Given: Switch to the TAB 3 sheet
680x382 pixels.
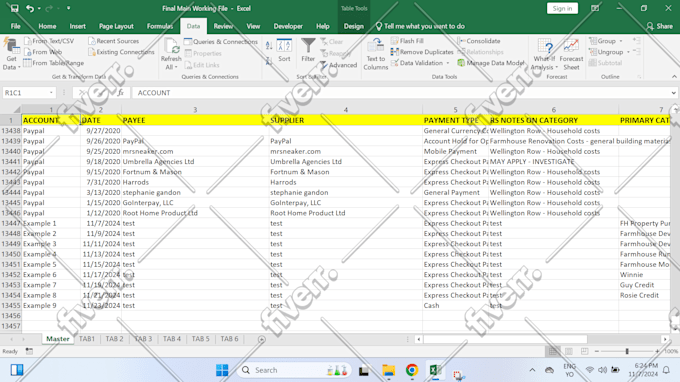Looking at the screenshot, I should [x=143, y=339].
